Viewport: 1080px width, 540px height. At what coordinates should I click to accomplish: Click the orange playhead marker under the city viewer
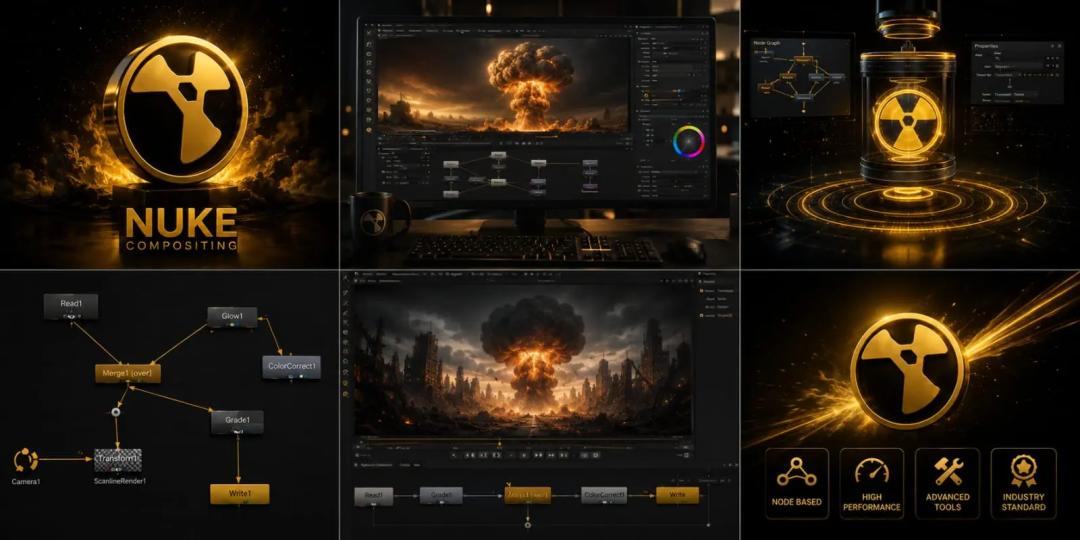pyautogui.click(x=499, y=442)
